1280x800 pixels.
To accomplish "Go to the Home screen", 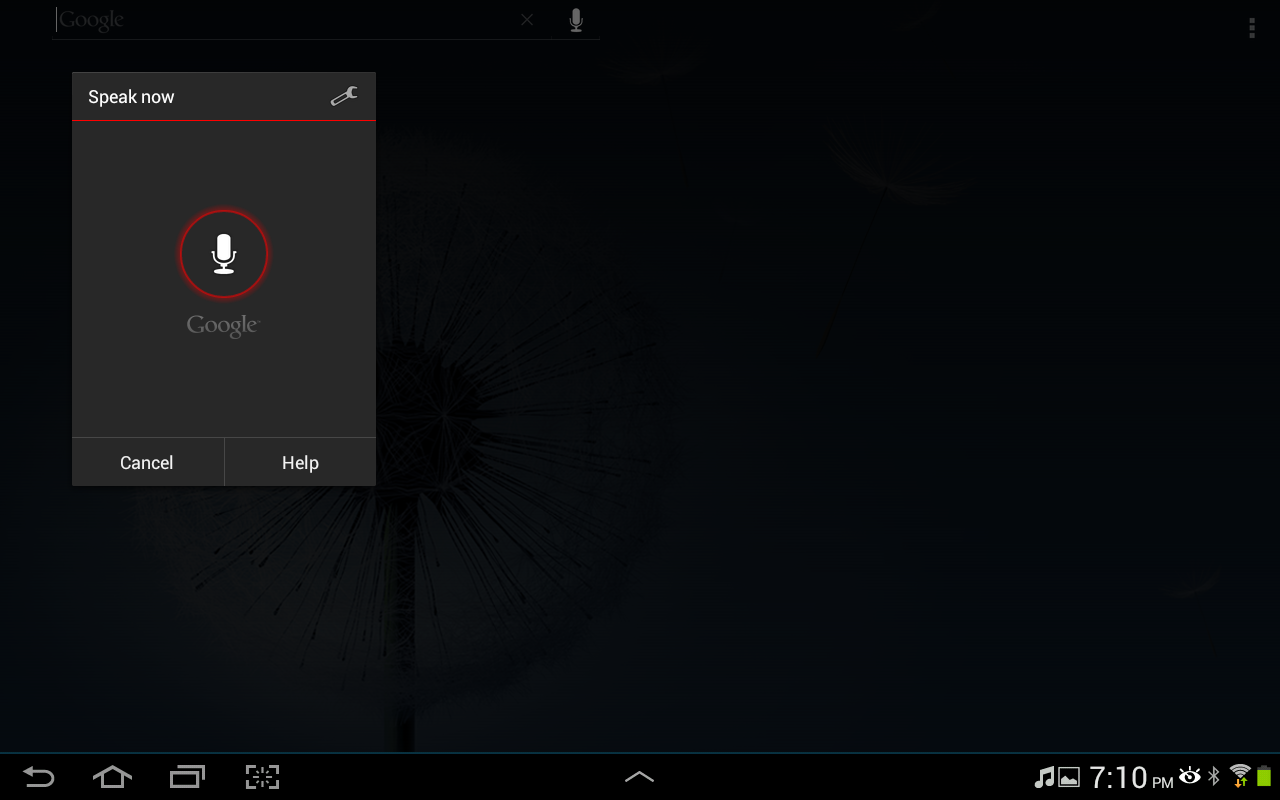I will (112, 777).
